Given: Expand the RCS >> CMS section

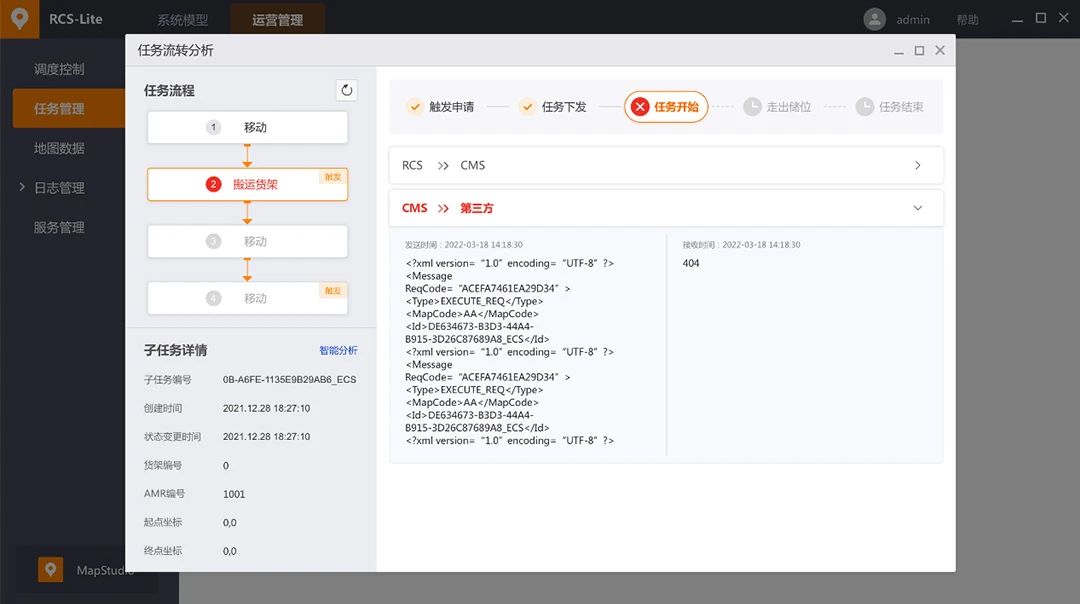Looking at the screenshot, I should click(917, 165).
